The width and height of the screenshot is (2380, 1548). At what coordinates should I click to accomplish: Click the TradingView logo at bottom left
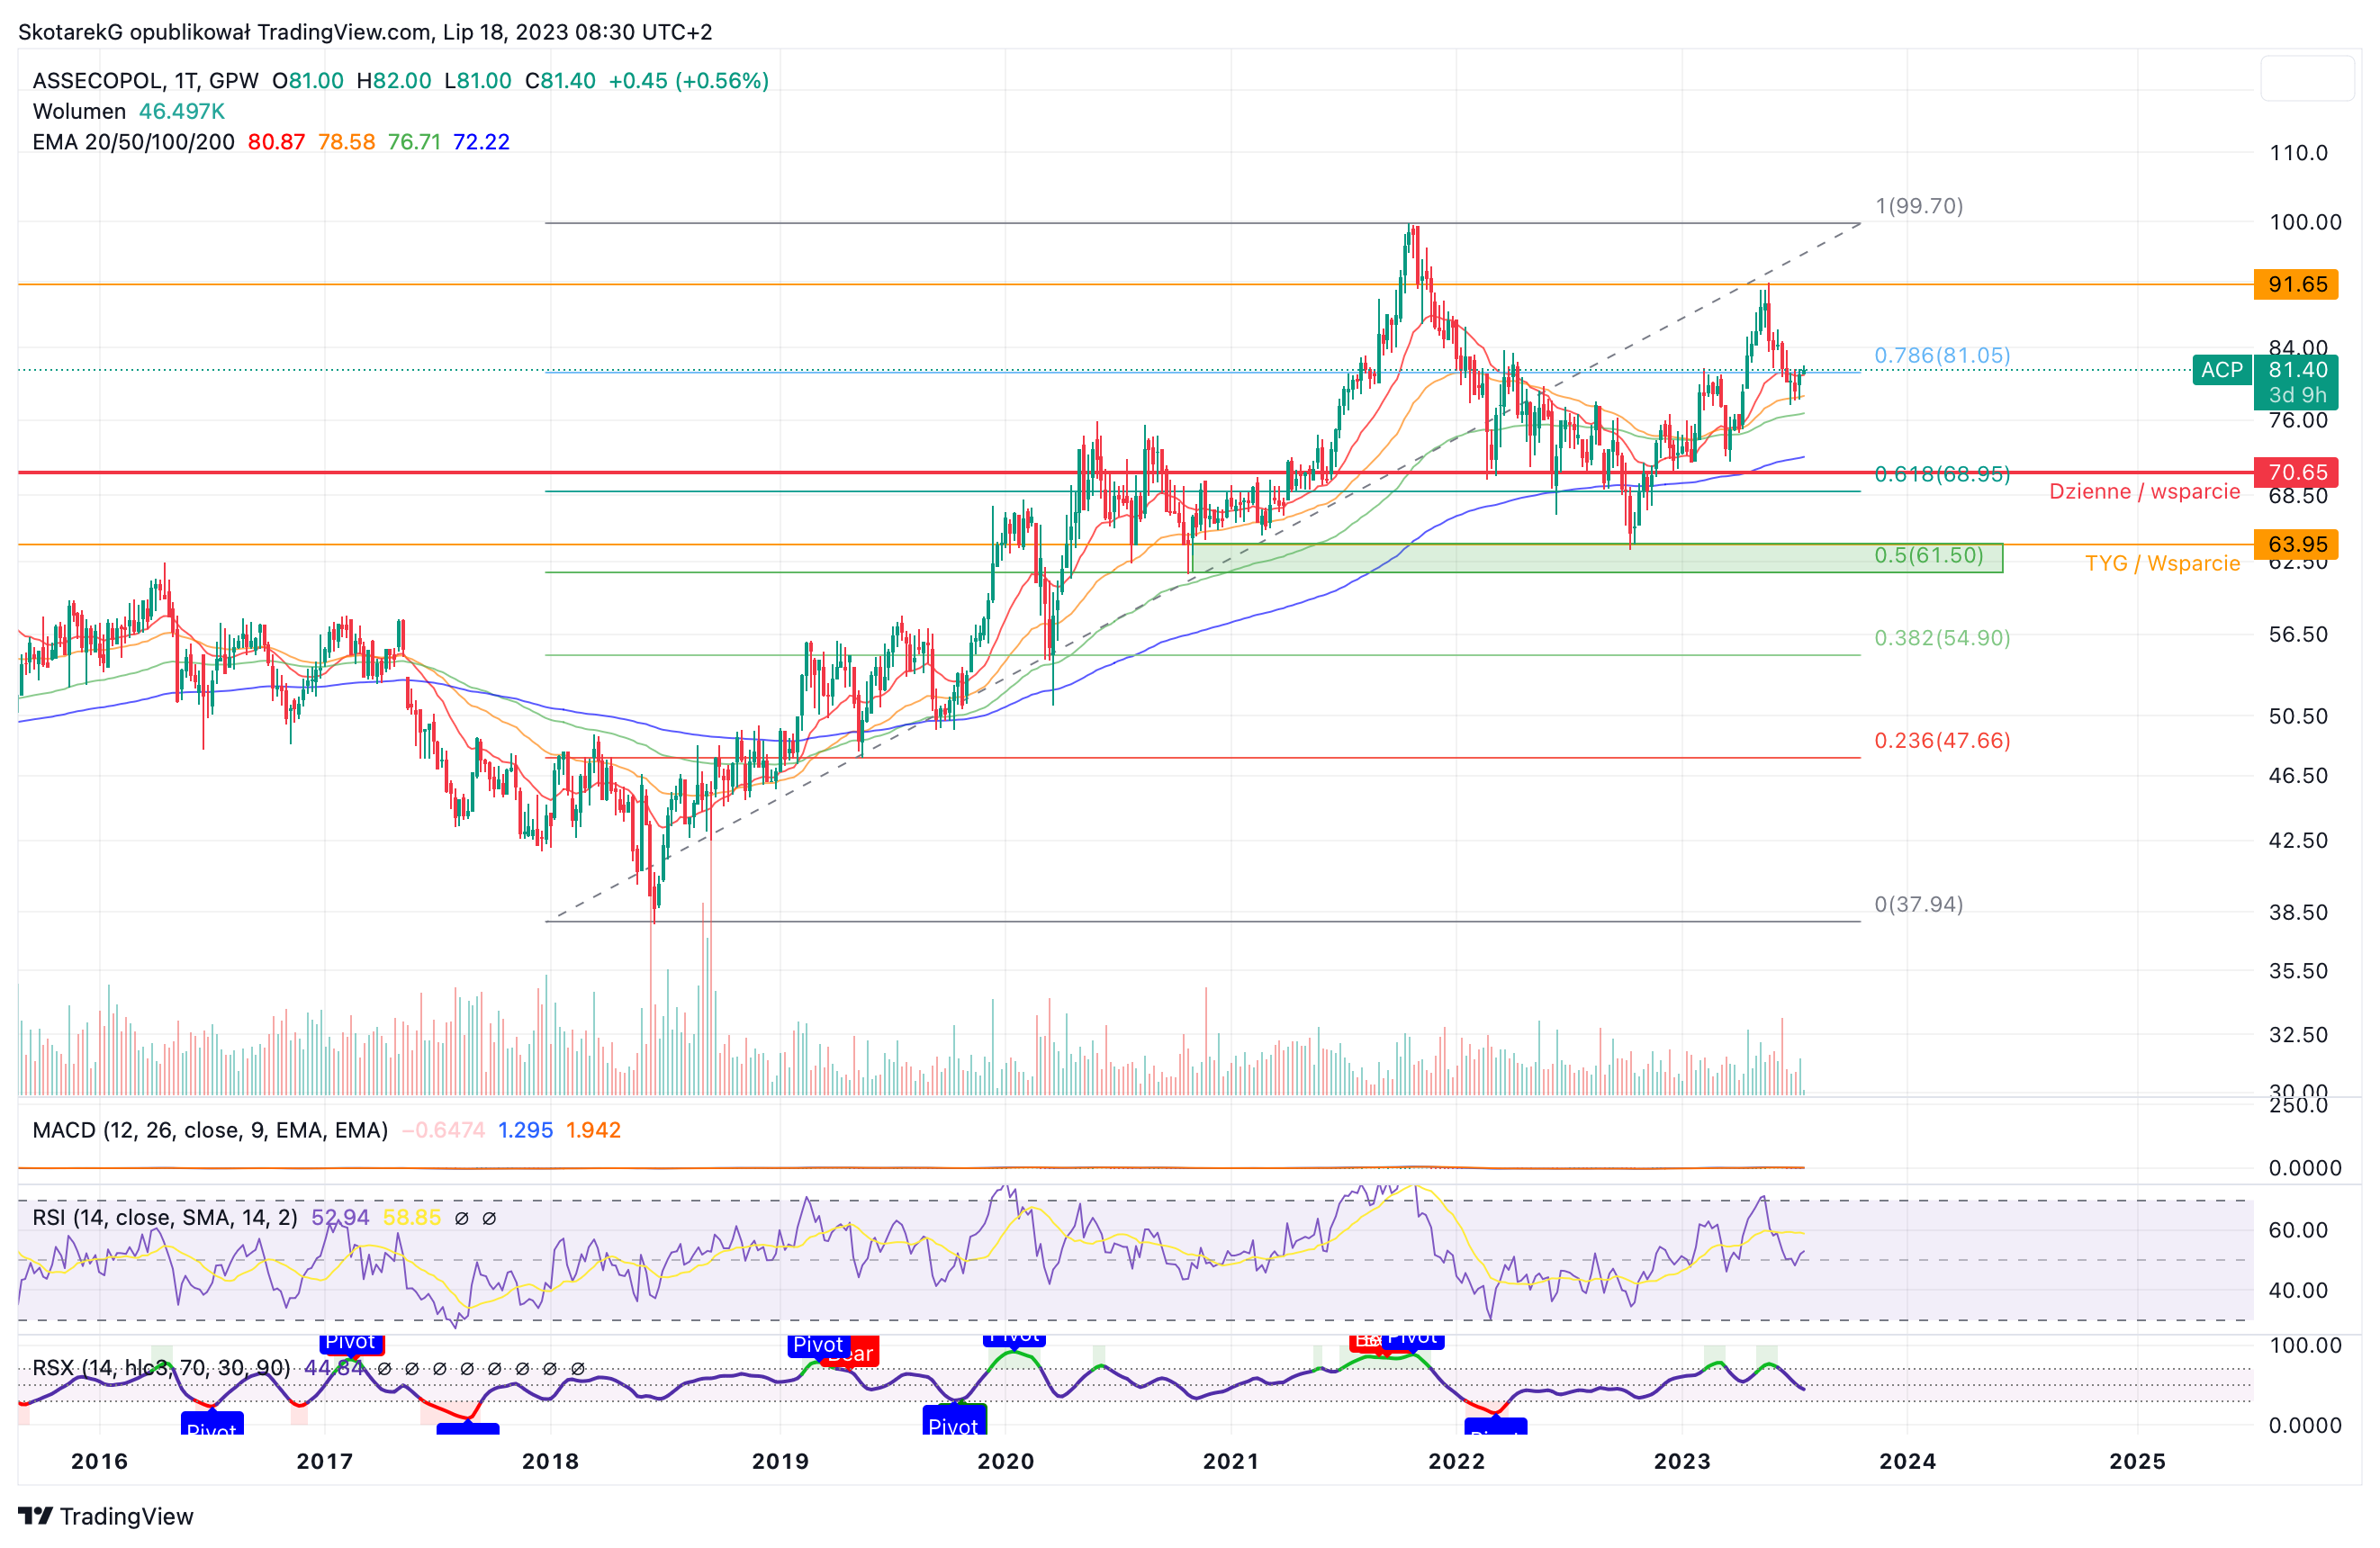click(x=106, y=1516)
